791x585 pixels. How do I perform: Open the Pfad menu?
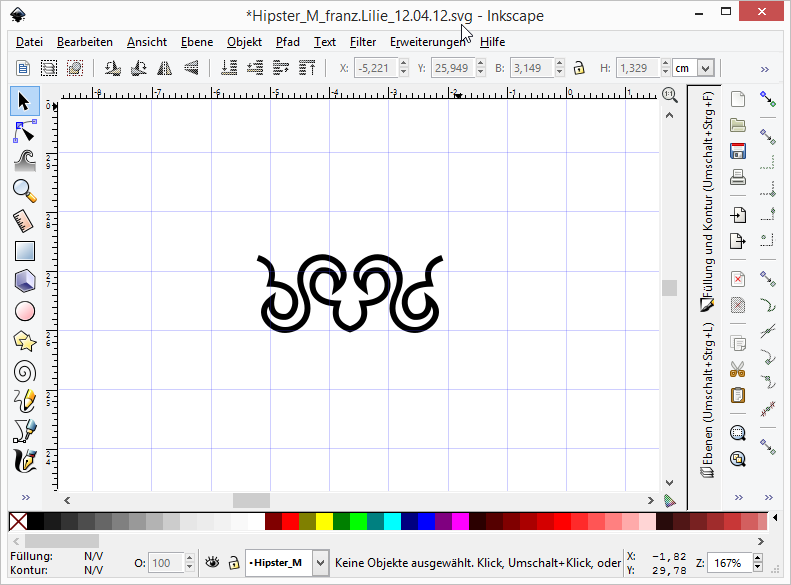287,42
